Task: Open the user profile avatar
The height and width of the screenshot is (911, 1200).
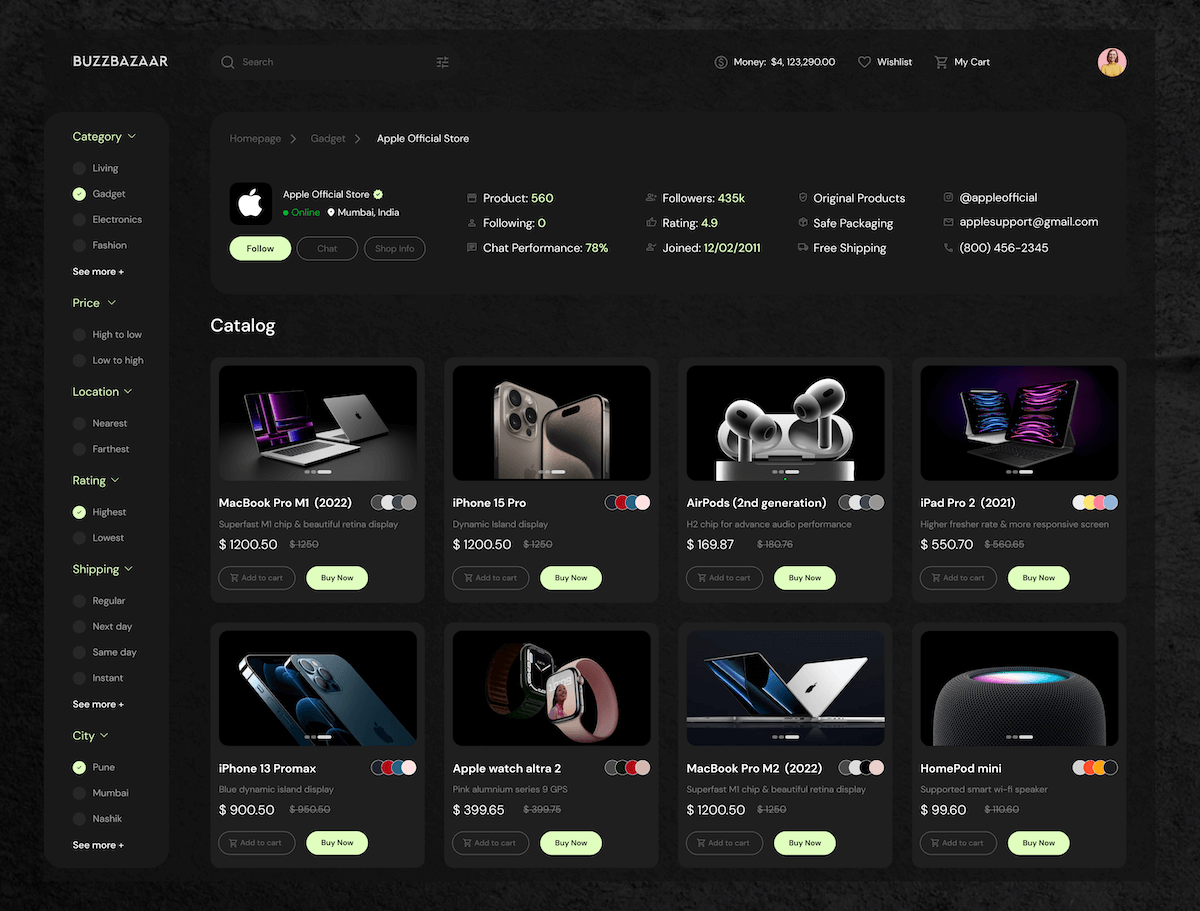Action: [x=1112, y=62]
